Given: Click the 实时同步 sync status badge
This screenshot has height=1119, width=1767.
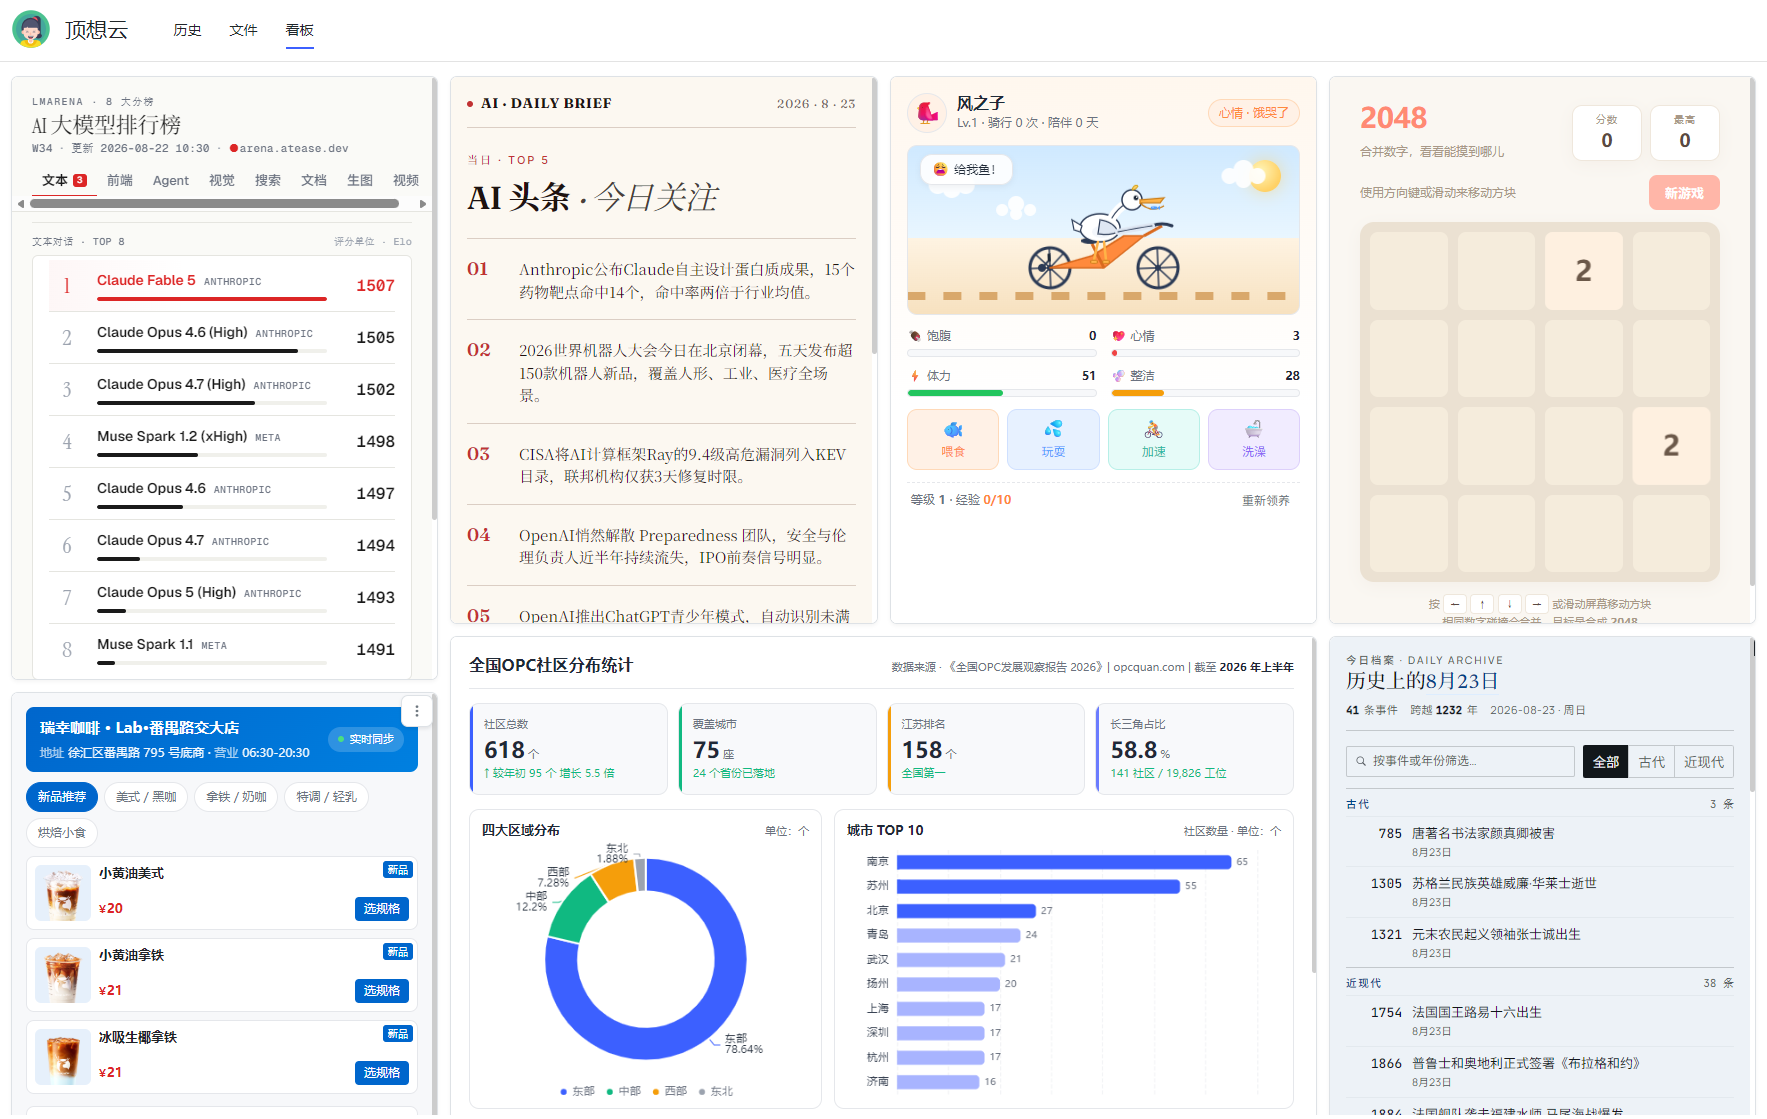Looking at the screenshot, I should (365, 739).
